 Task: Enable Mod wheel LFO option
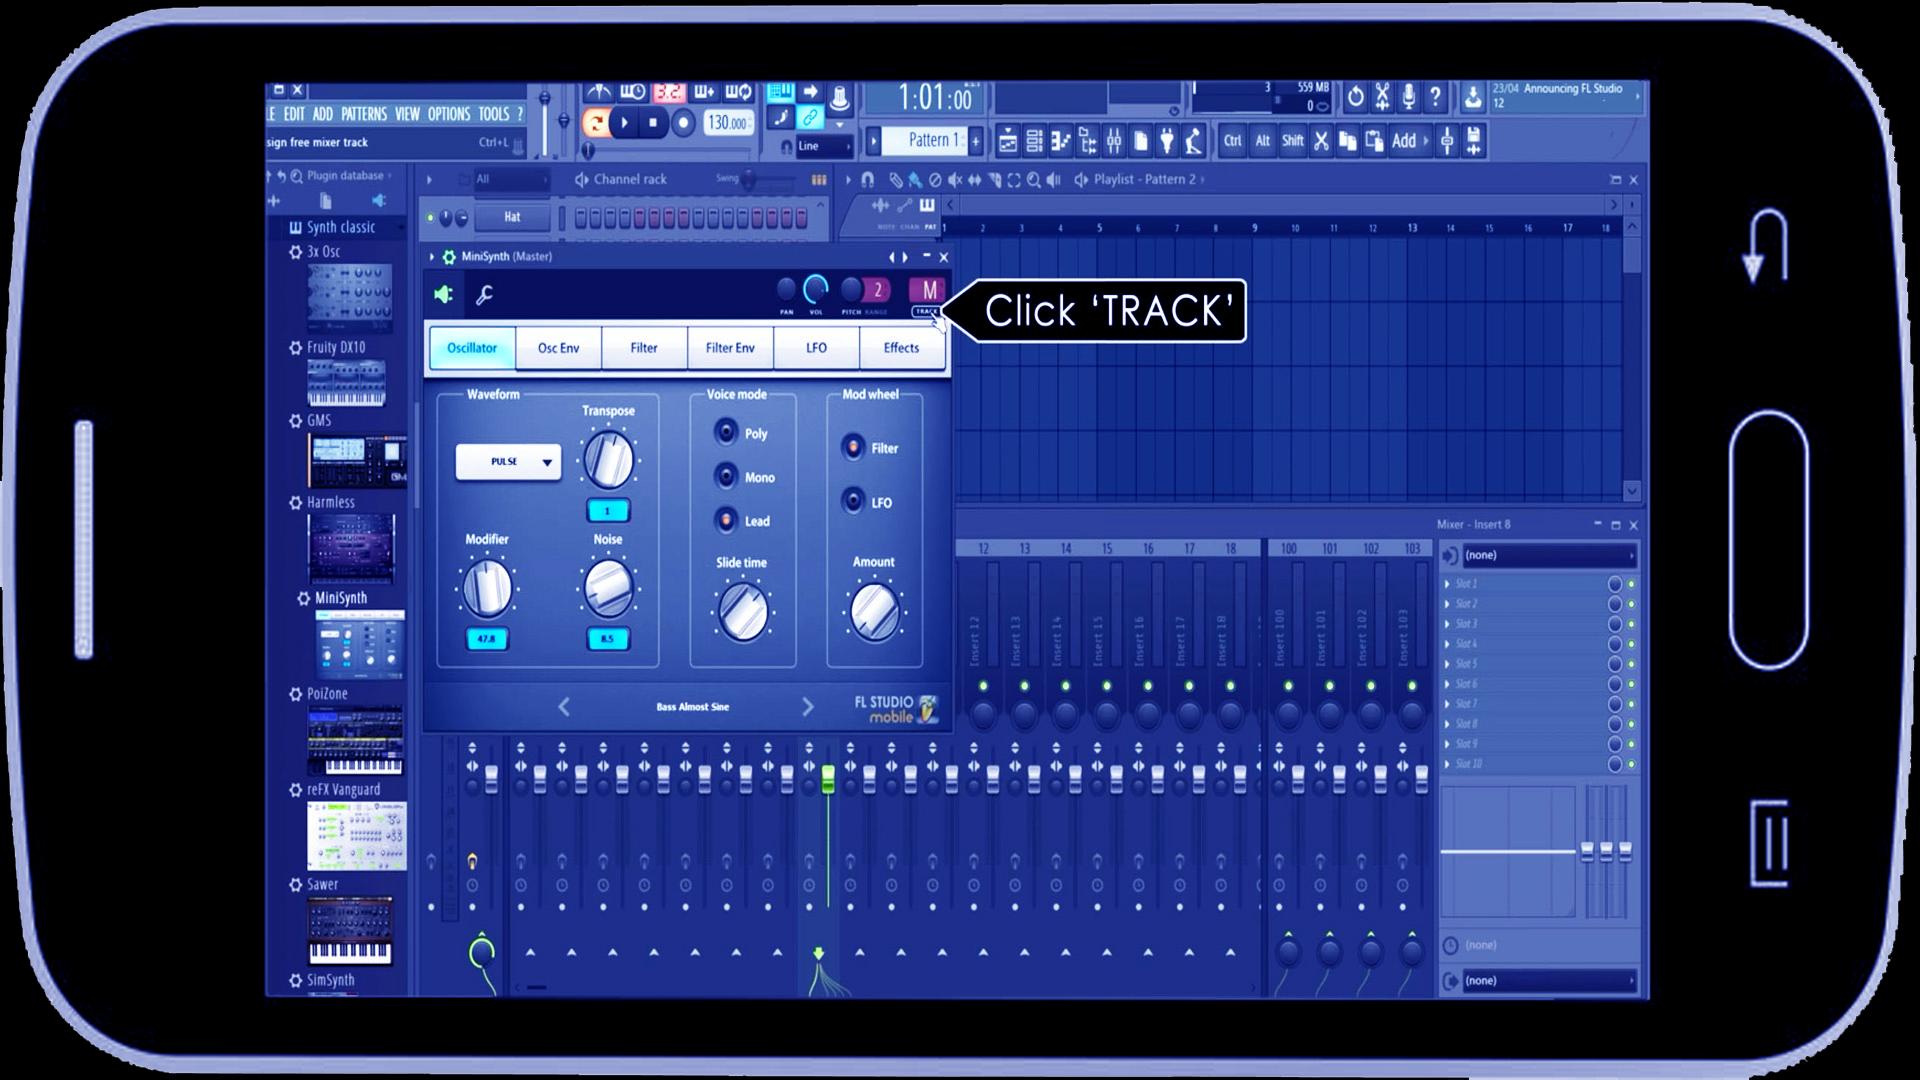tap(853, 501)
